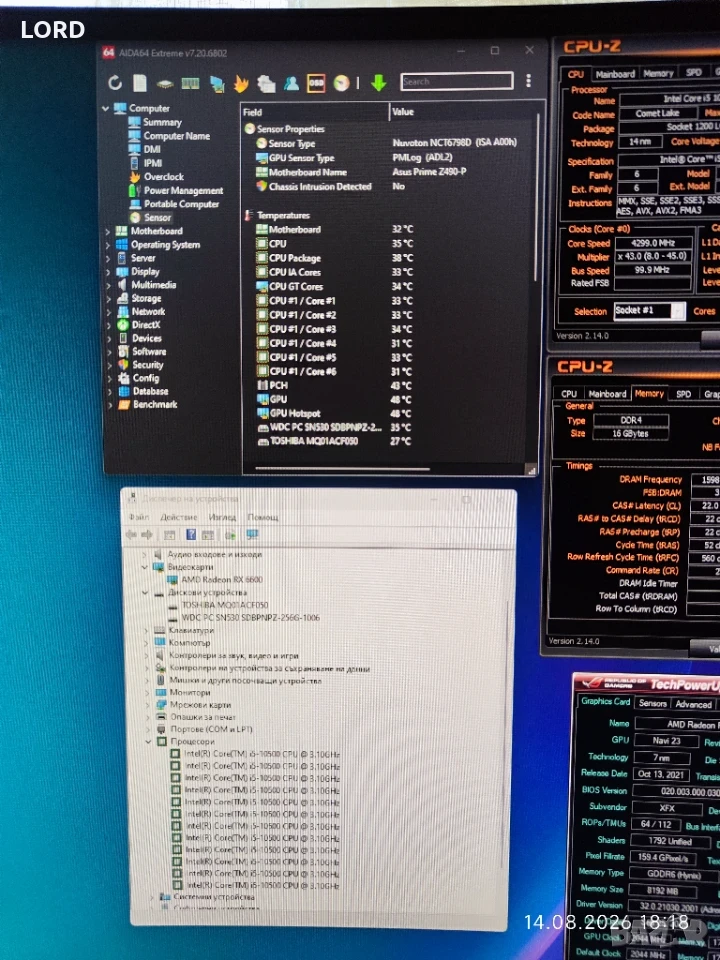Viewport: 720px width, 960px height.
Task: Select Overclock in the AIDA64 tree
Action: [163, 176]
